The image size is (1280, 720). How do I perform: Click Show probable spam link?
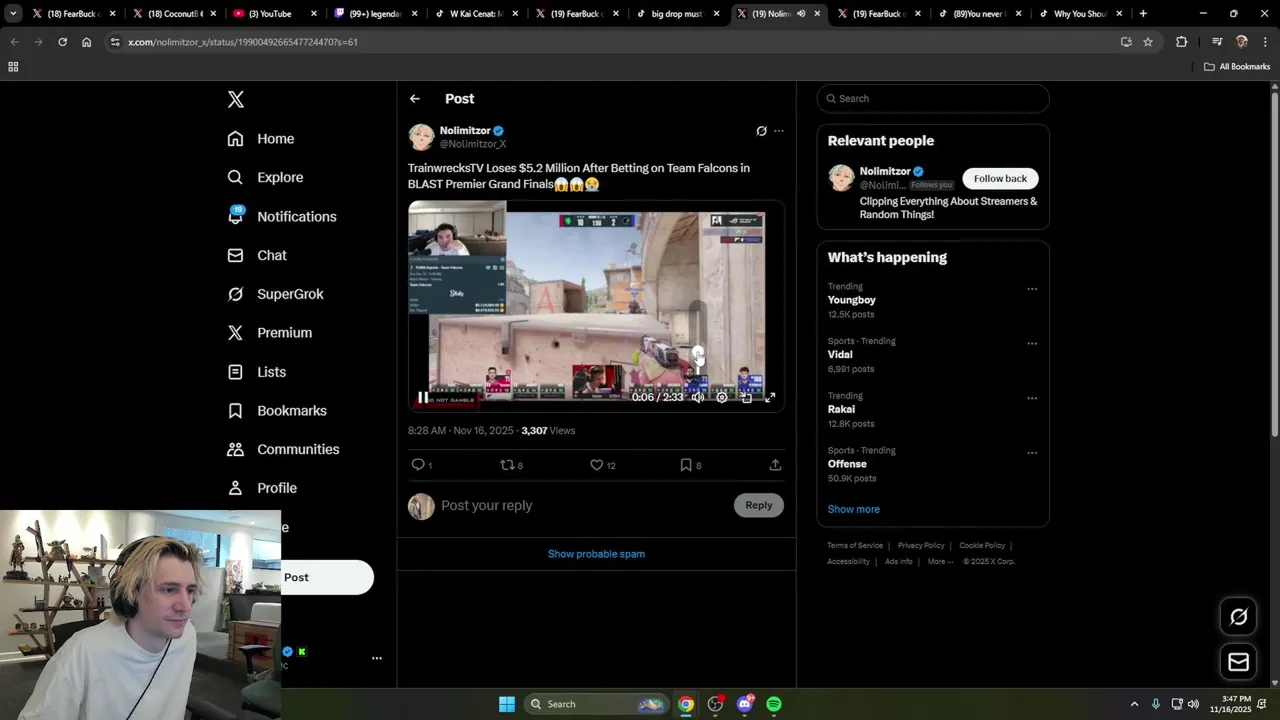(596, 554)
